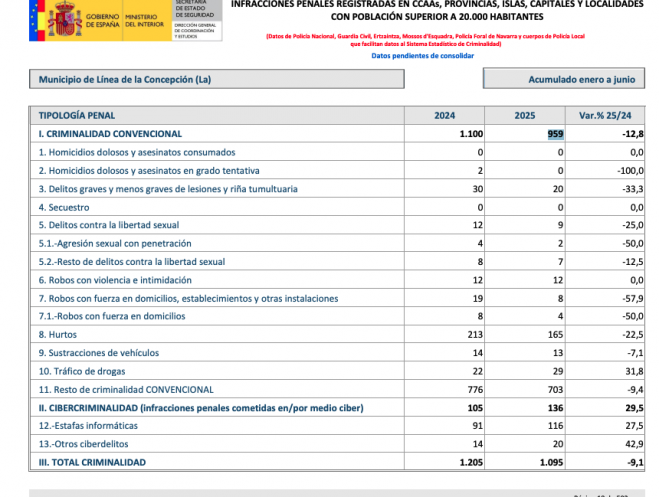Click the variation value -100,0
This screenshot has width=659, height=497.
click(x=630, y=171)
